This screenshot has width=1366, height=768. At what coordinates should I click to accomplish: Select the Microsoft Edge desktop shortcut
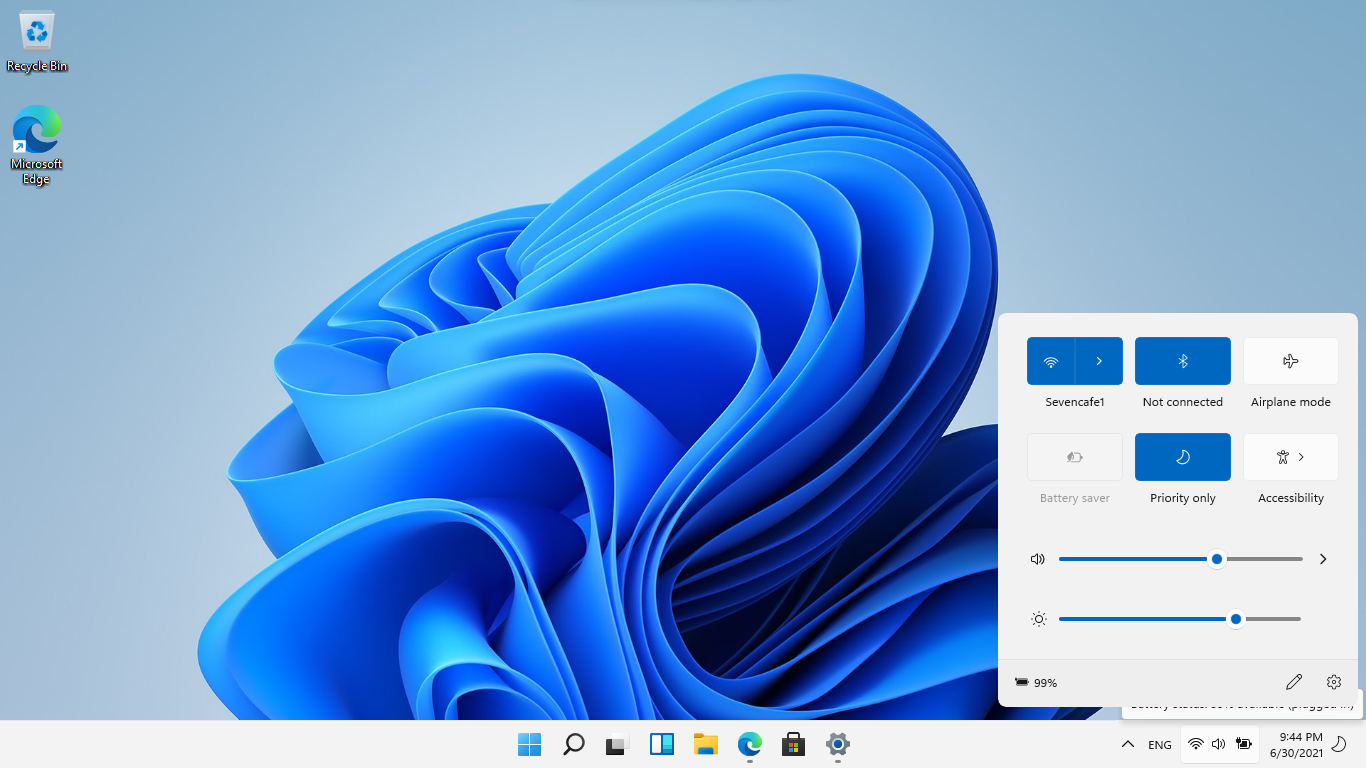pyautogui.click(x=36, y=145)
